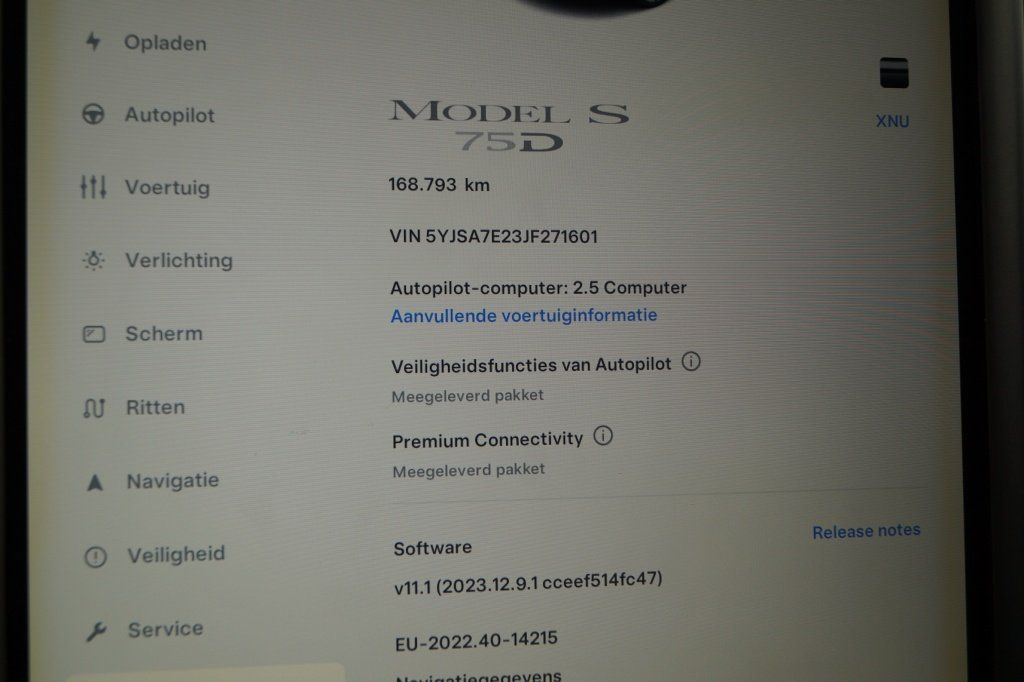This screenshot has height=682, width=1024.
Task: Switch to the Opladen menu
Action: pos(165,43)
